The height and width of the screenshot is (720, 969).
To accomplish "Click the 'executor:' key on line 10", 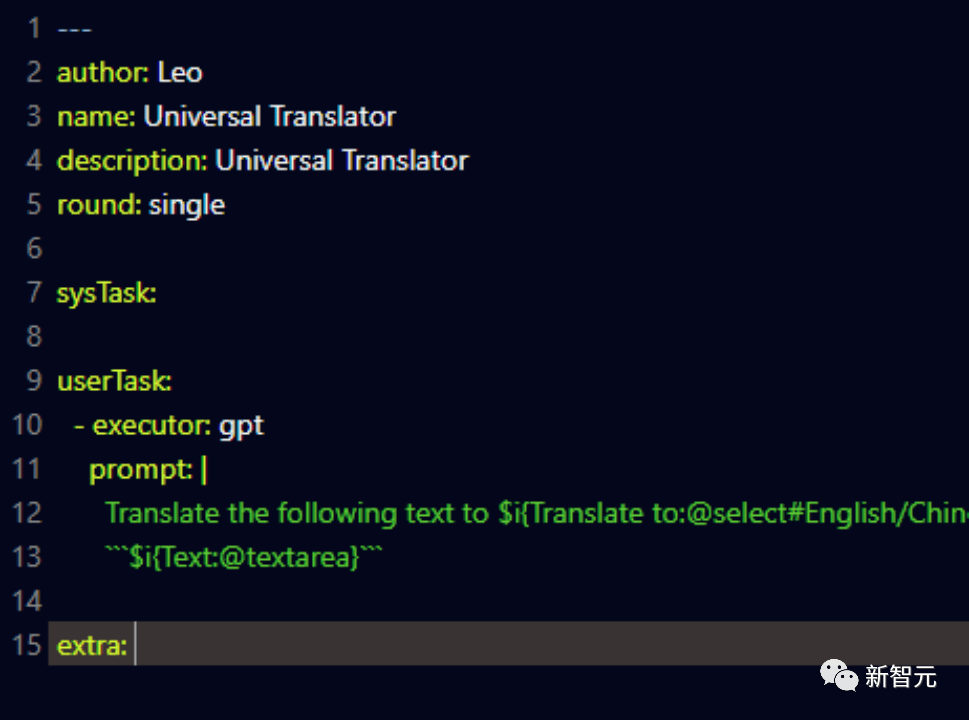I will click(x=151, y=425).
